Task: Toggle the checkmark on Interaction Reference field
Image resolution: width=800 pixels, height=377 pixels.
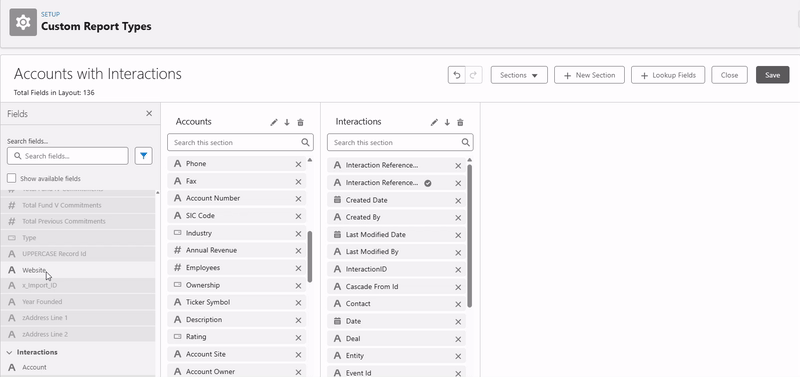Action: (428, 183)
